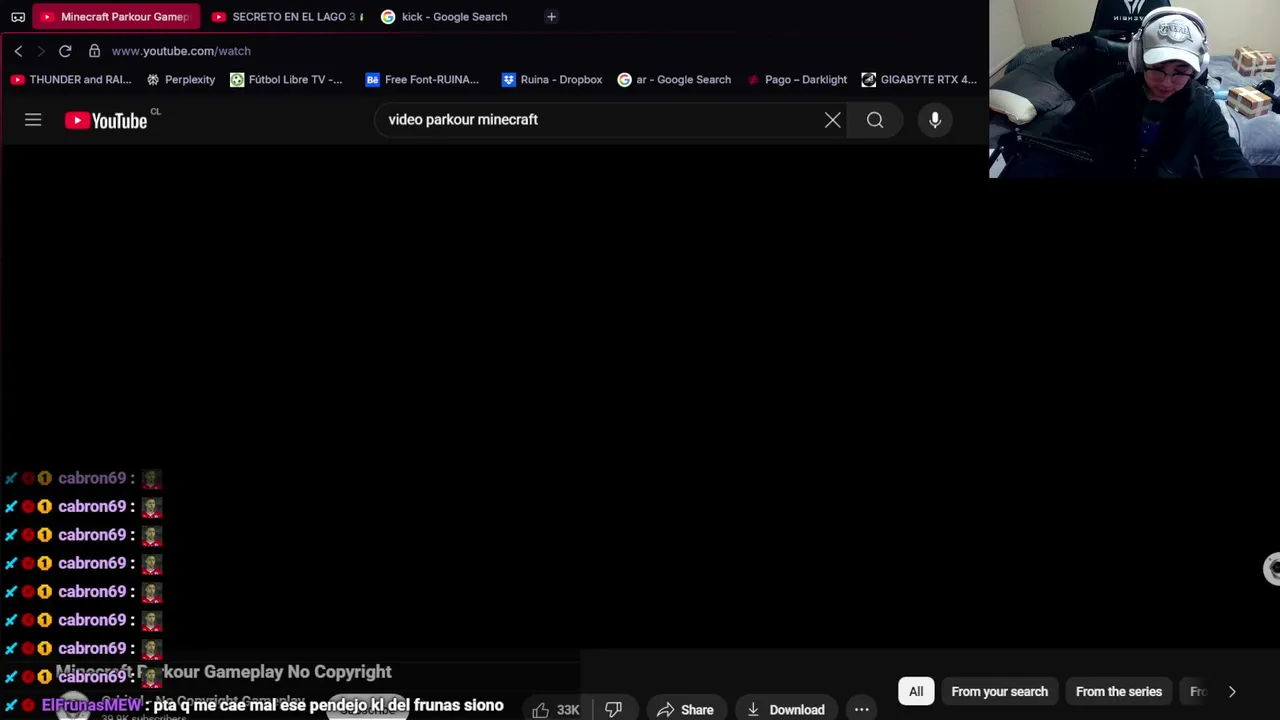This screenshot has height=720, width=1280.
Task: Click the browser back arrow
Action: tap(18, 51)
